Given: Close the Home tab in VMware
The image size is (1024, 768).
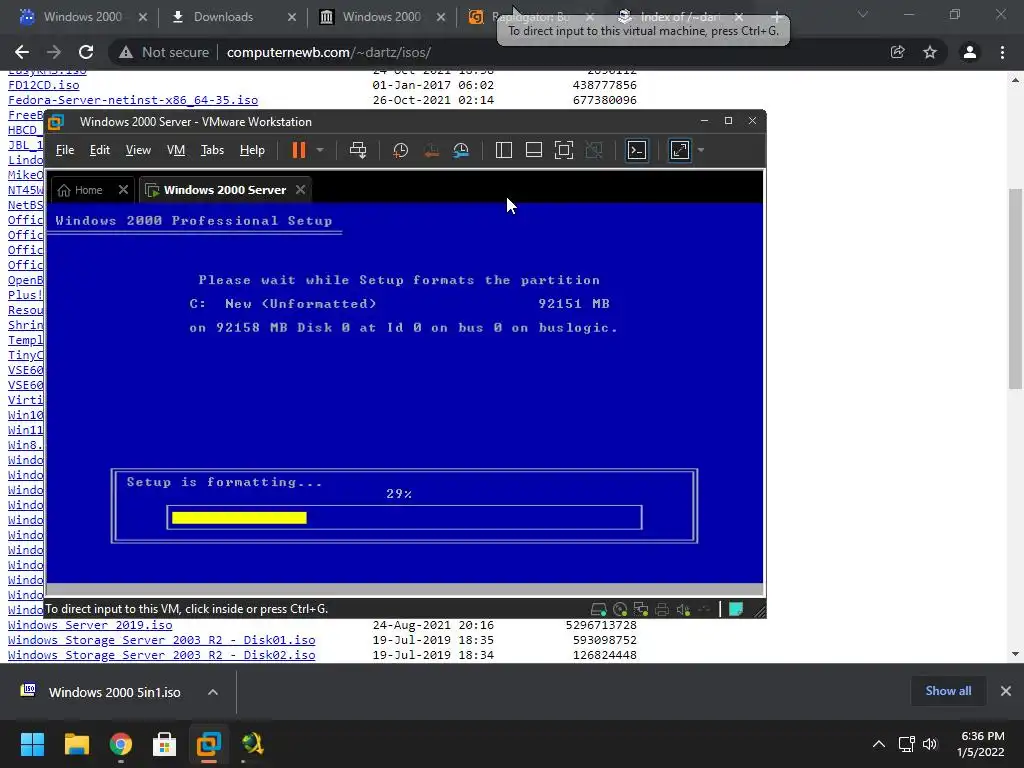Looking at the screenshot, I should [123, 189].
